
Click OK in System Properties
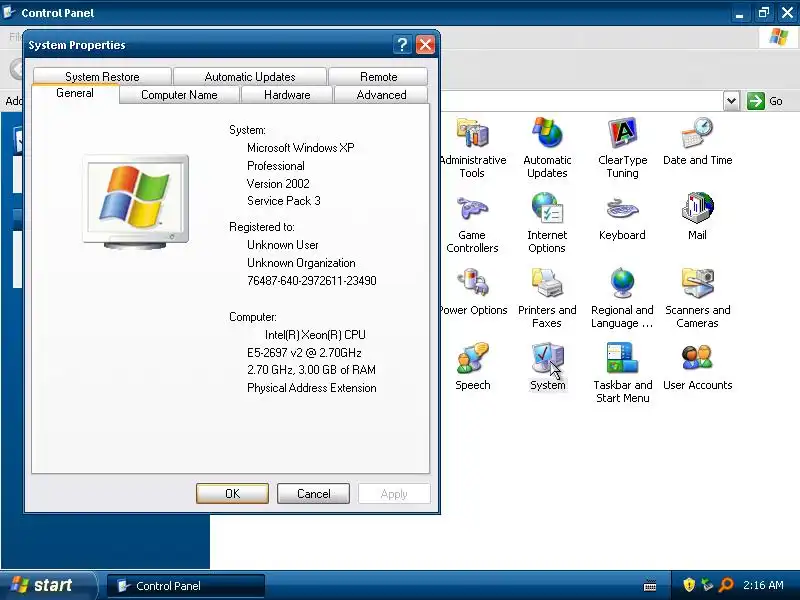pyautogui.click(x=232, y=493)
